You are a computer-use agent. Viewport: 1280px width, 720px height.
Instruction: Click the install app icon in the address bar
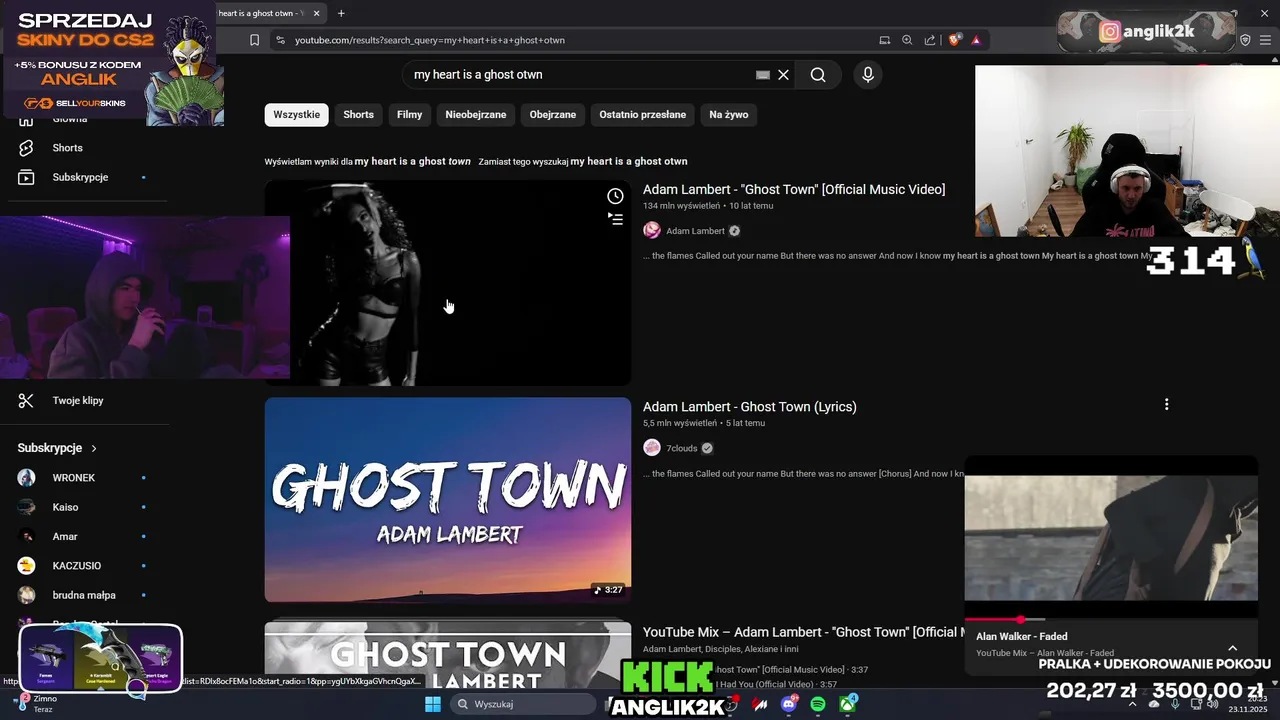[x=884, y=40]
